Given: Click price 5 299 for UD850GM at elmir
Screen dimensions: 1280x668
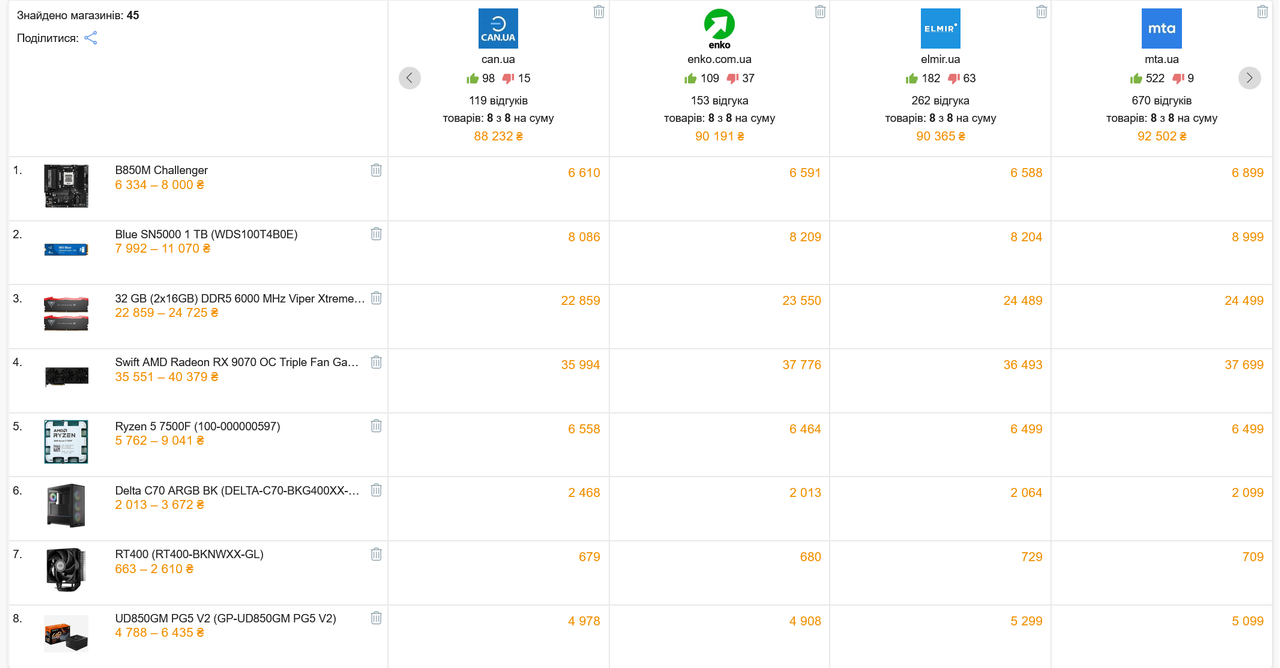Looking at the screenshot, I should click(x=1026, y=621).
